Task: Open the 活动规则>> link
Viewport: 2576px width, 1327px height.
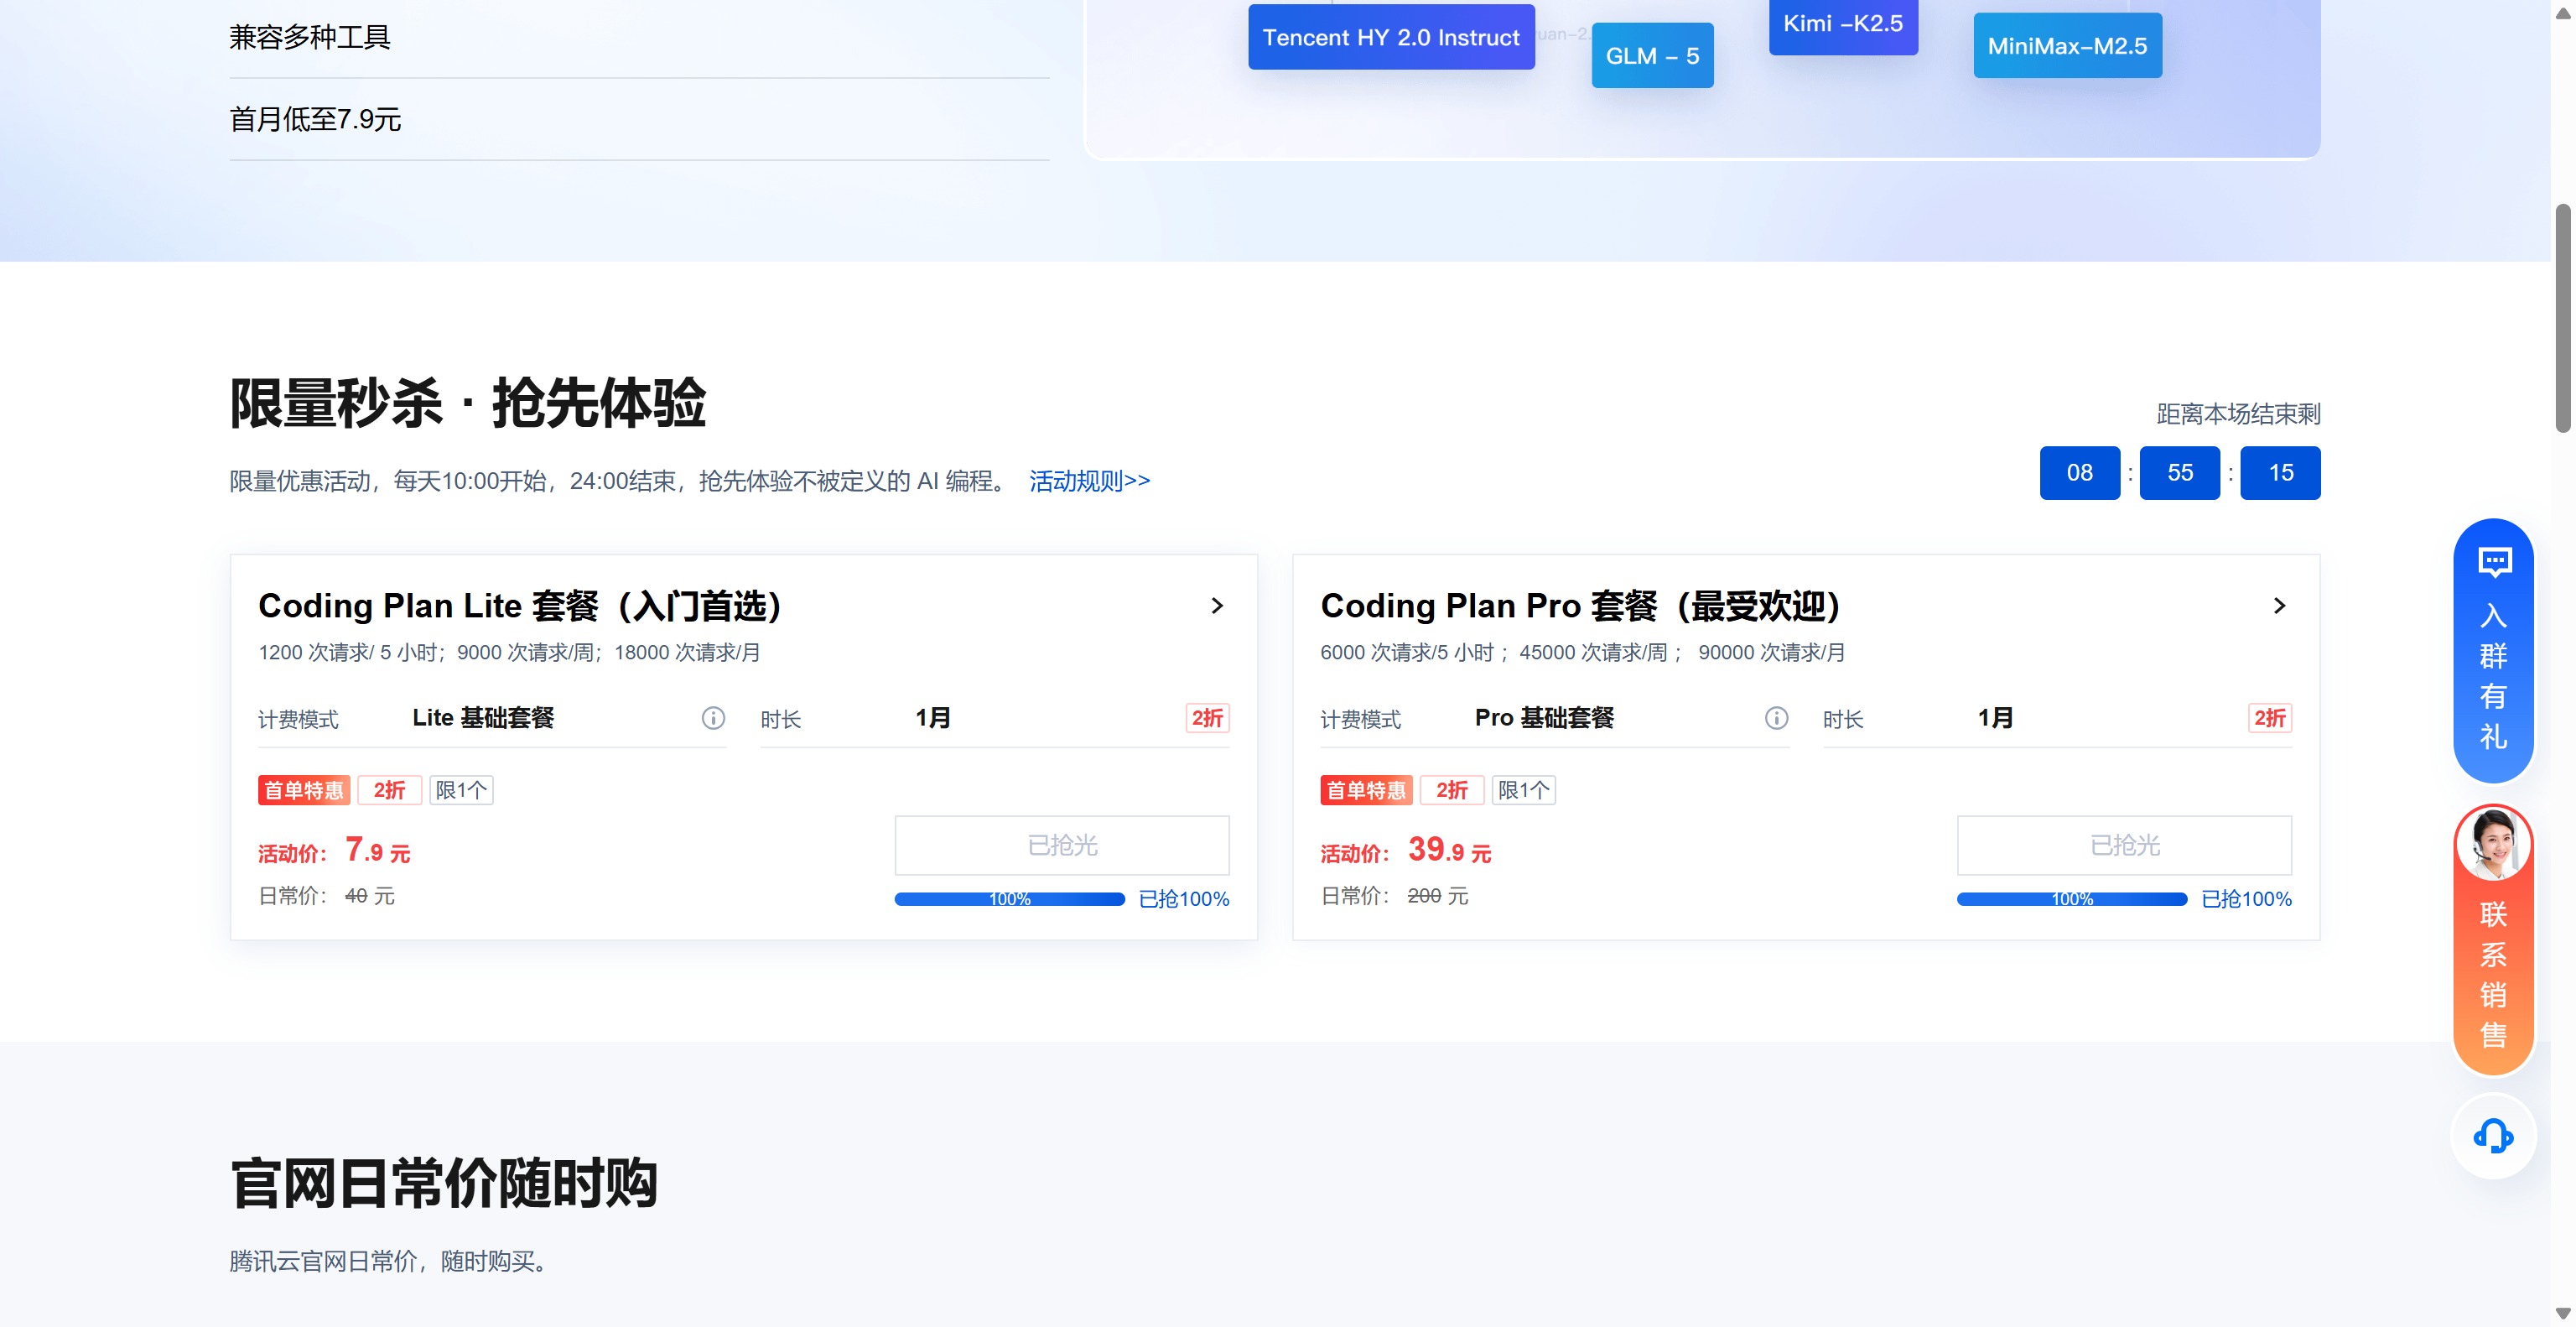Action: (x=1089, y=481)
